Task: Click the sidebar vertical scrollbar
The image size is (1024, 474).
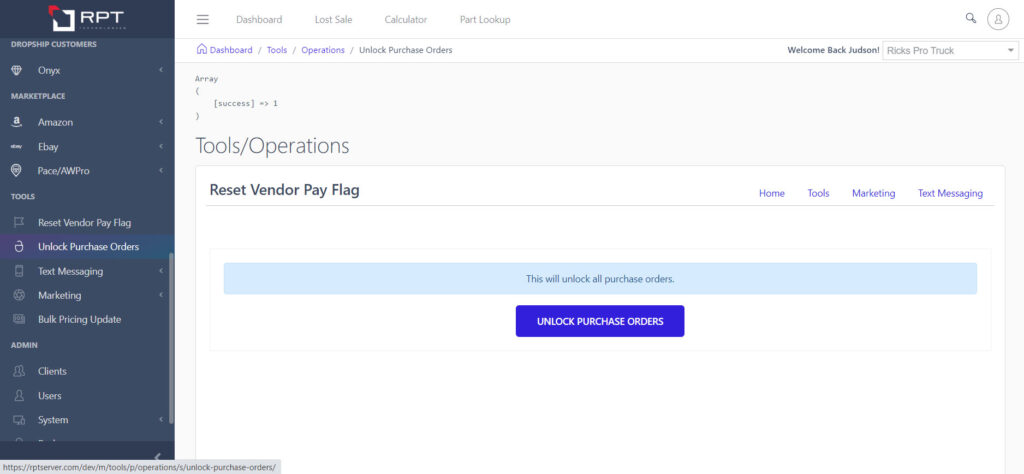Action: (171, 338)
